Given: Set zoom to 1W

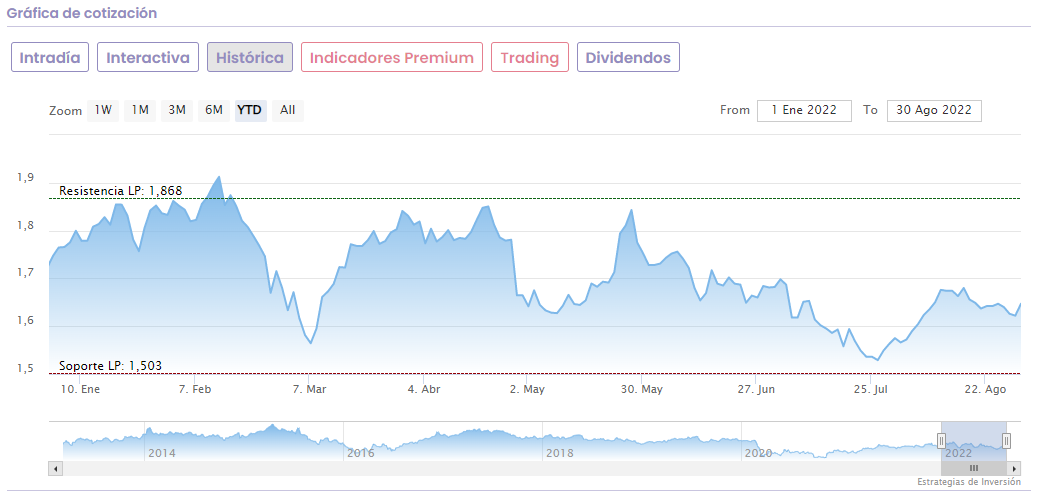Looking at the screenshot, I should click(x=103, y=110).
